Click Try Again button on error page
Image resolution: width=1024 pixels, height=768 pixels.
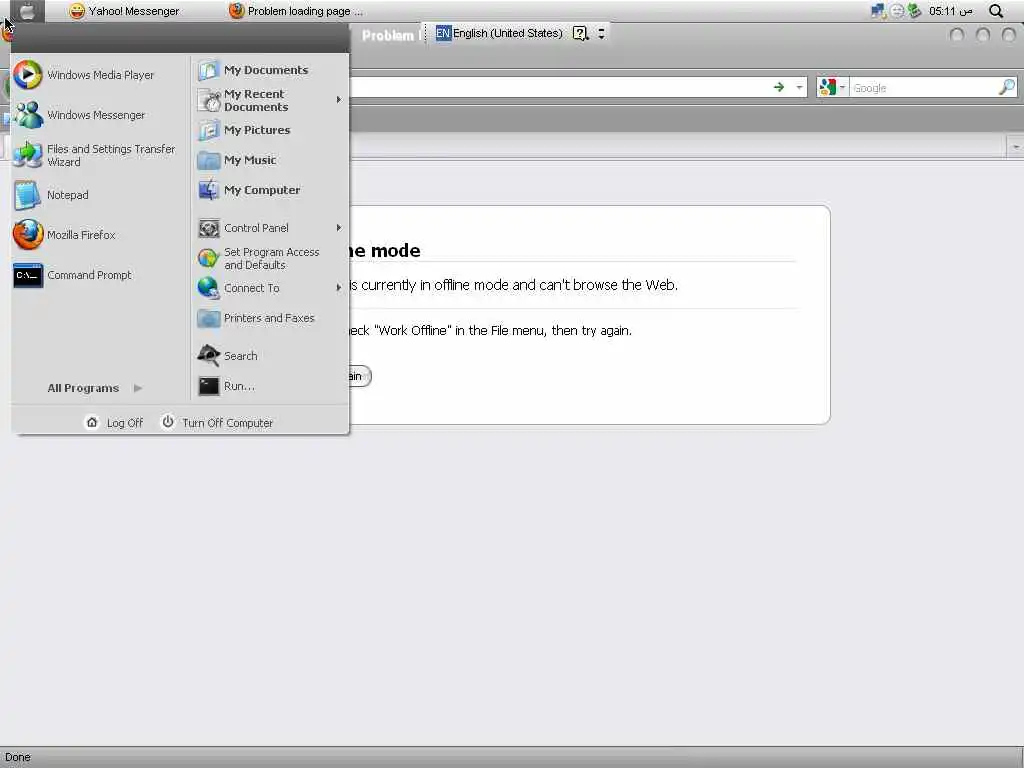360,376
